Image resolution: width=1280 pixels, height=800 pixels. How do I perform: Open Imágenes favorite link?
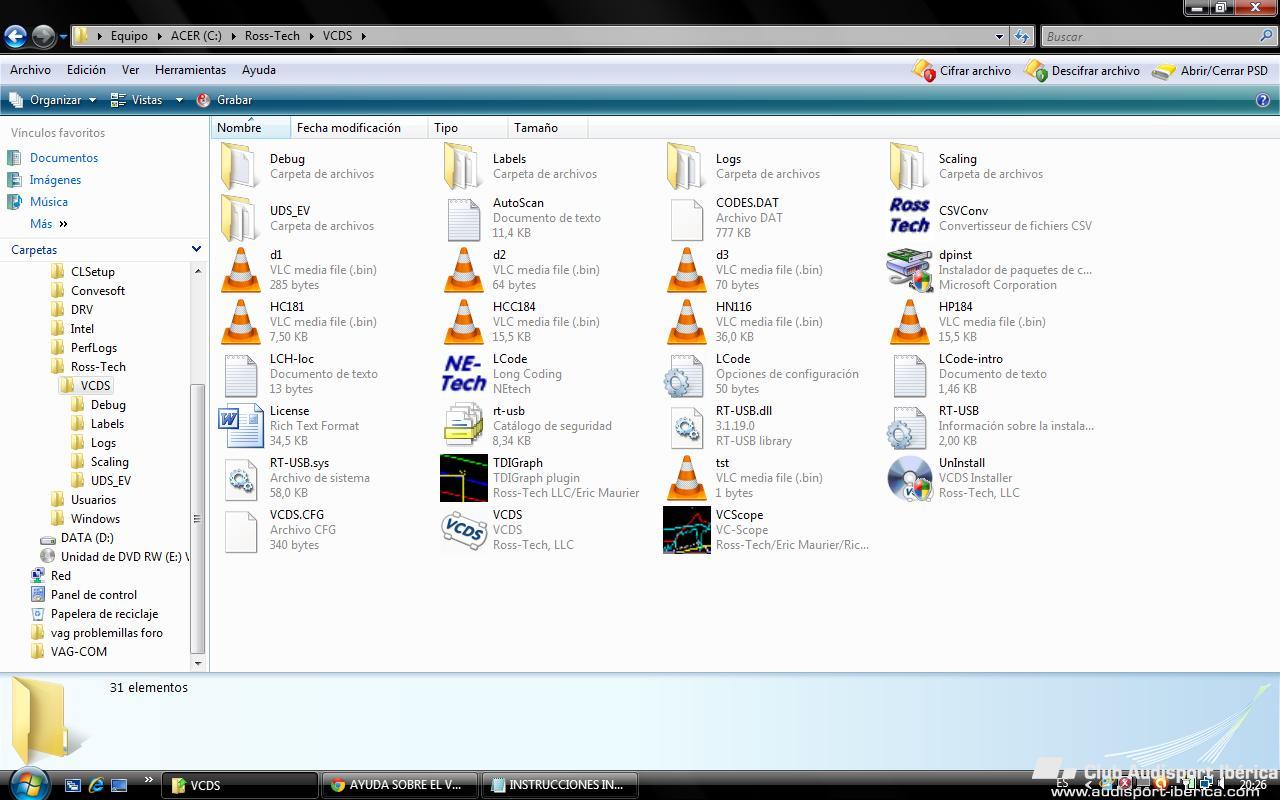[x=55, y=180]
